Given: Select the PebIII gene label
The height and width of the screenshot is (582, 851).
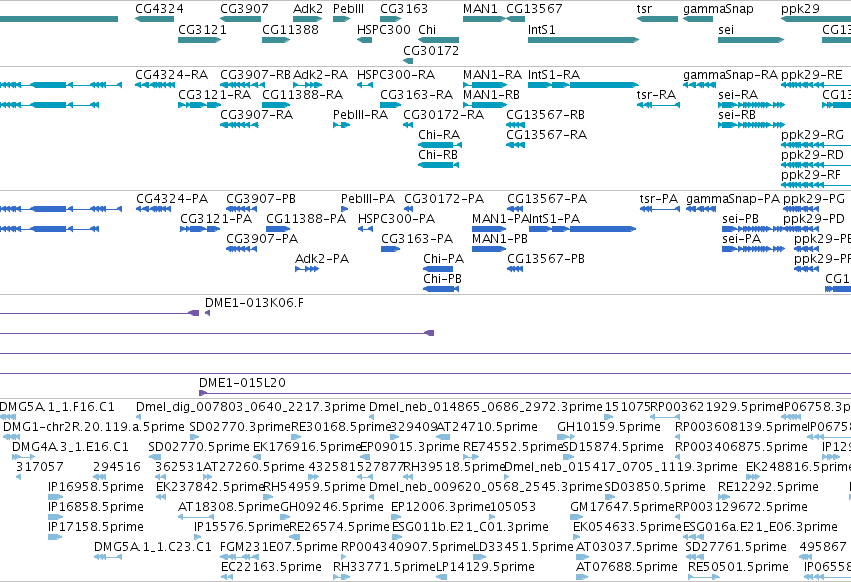Looking at the screenshot, I should pyautogui.click(x=348, y=9).
